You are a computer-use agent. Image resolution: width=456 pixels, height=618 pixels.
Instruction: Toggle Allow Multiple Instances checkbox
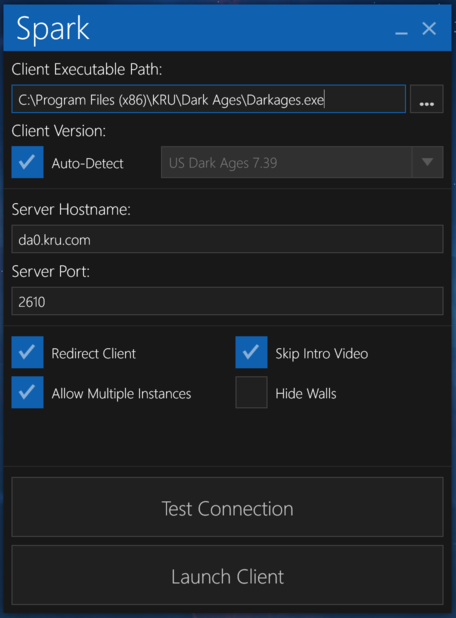coord(27,392)
